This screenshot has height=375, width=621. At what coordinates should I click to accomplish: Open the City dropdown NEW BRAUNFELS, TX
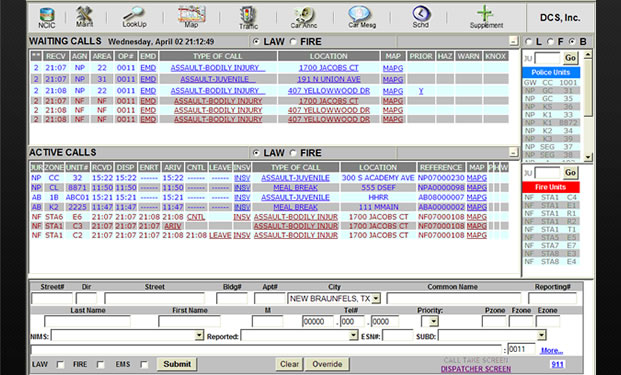click(334, 299)
